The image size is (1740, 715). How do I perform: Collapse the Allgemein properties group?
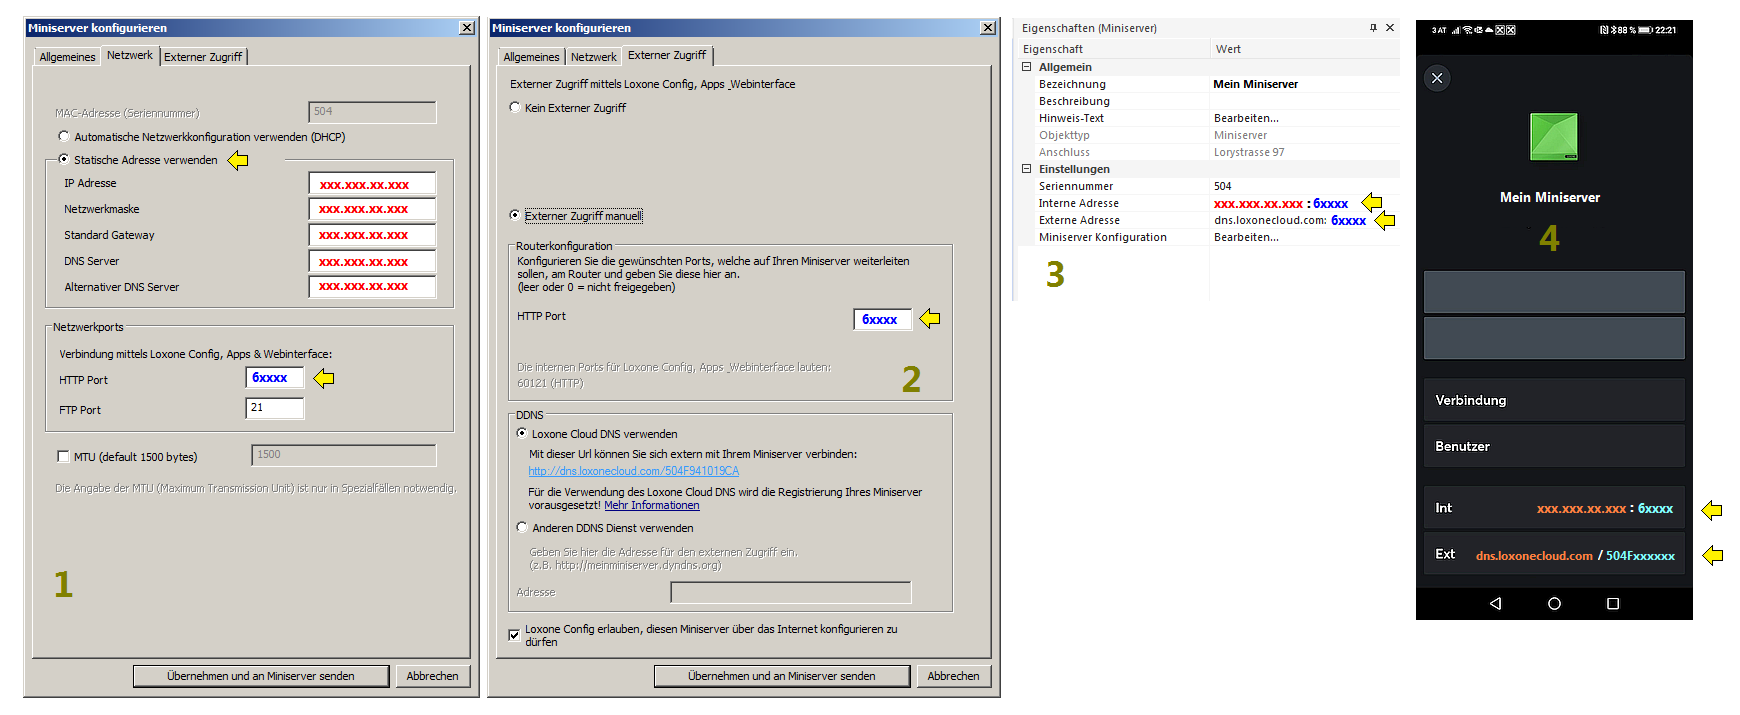[1026, 67]
